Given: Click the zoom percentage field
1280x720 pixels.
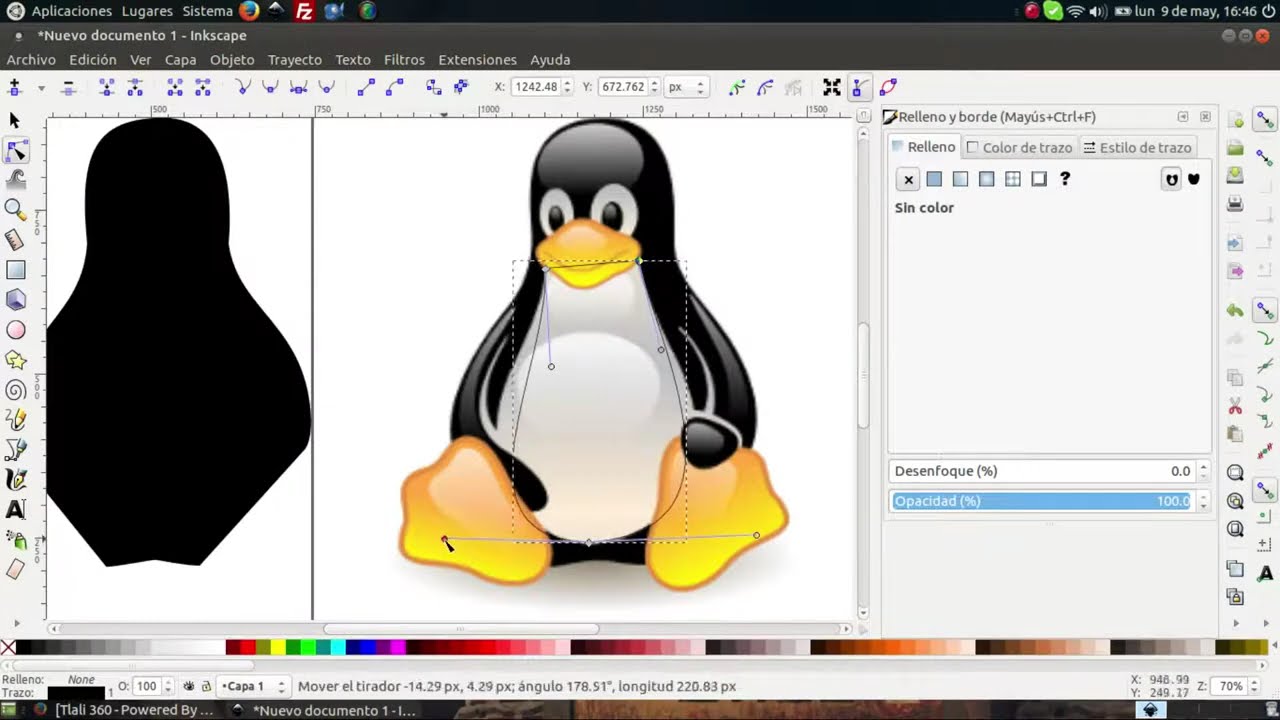Looking at the screenshot, I should [x=1230, y=686].
